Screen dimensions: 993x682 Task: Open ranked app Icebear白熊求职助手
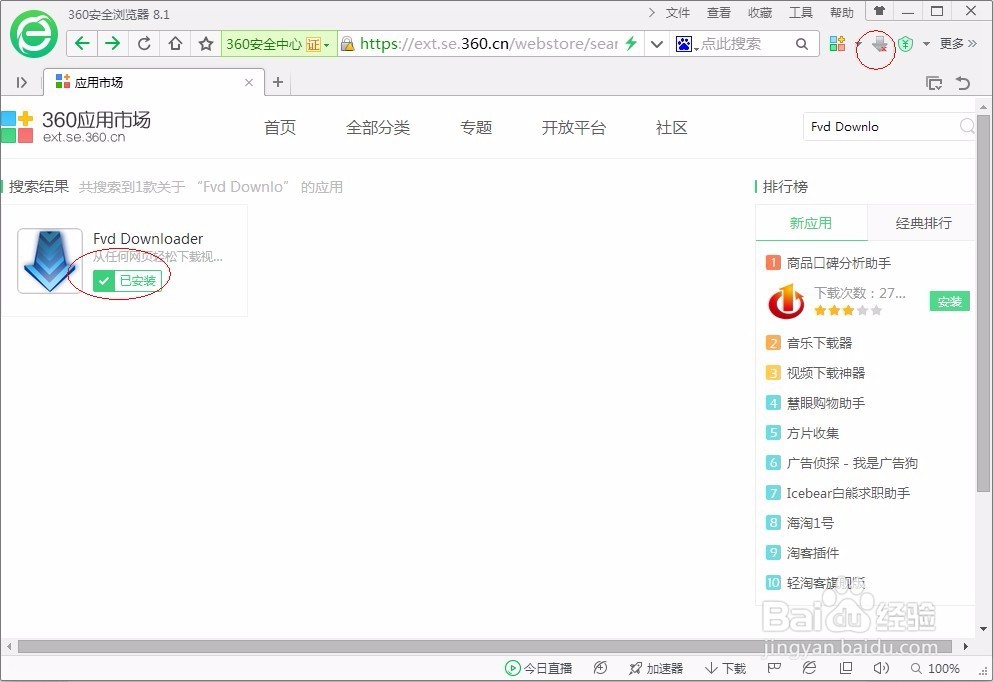coord(848,493)
